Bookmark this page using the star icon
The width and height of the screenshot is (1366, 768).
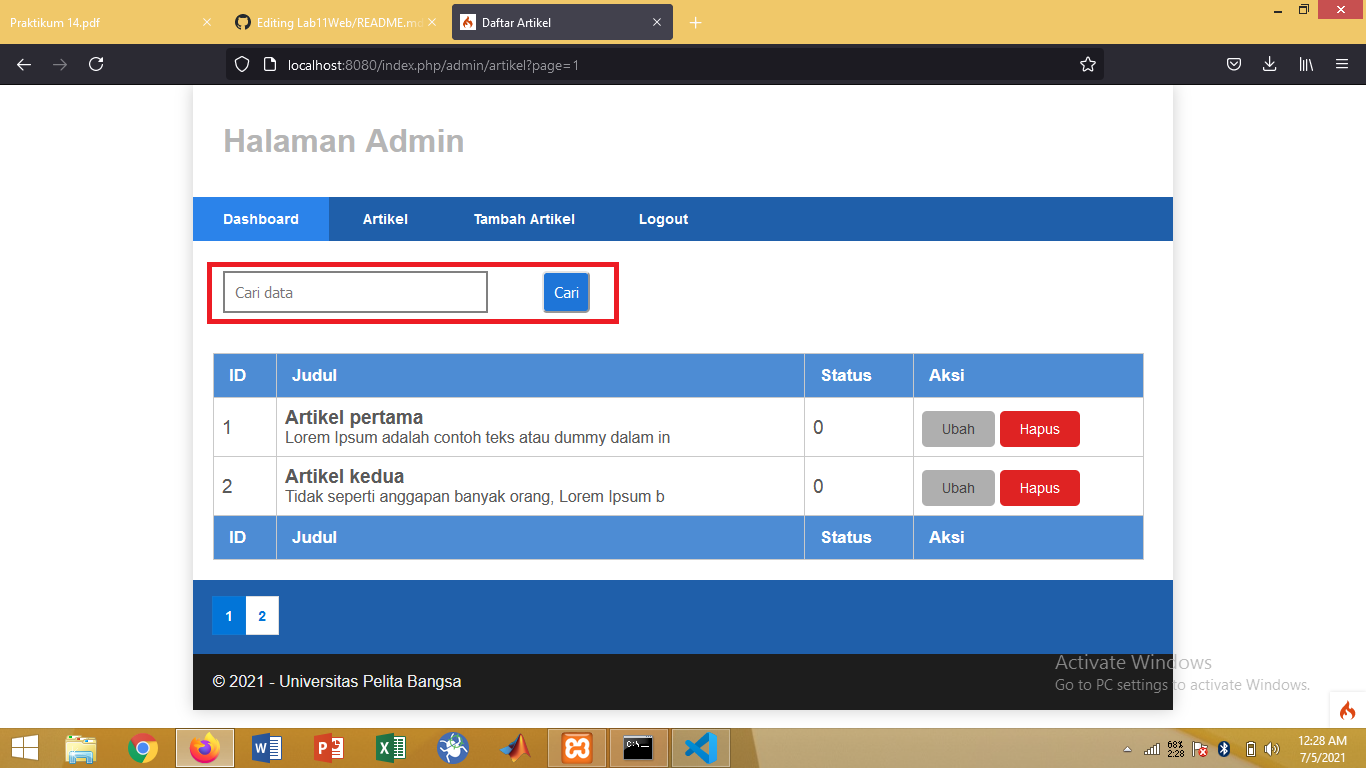tap(1087, 63)
